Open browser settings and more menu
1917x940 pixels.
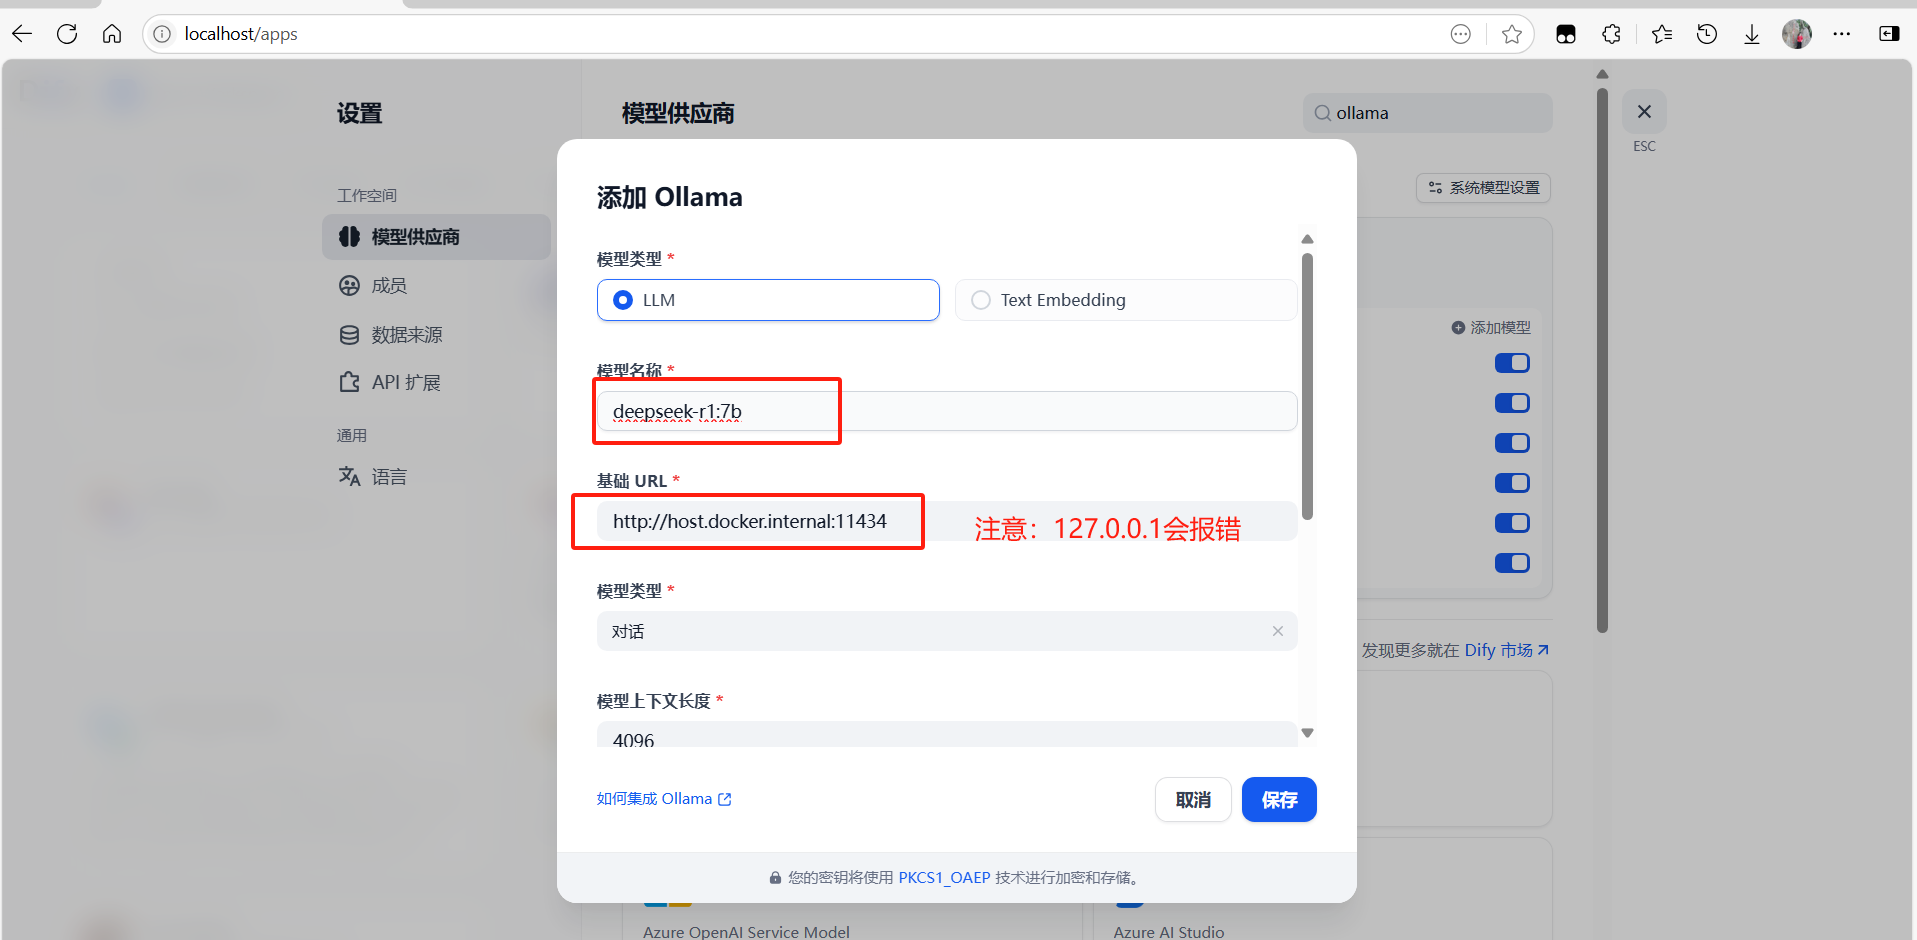[1842, 34]
